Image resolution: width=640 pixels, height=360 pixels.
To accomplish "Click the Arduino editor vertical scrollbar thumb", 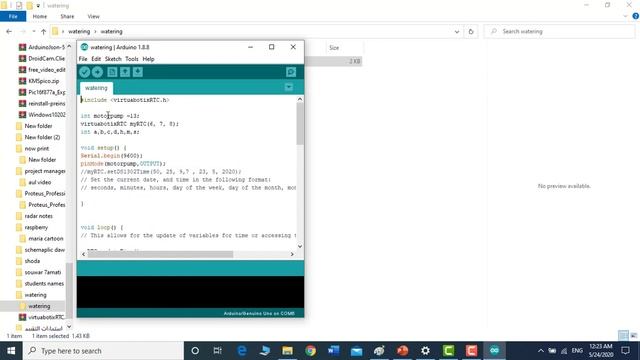I will pos(300,124).
